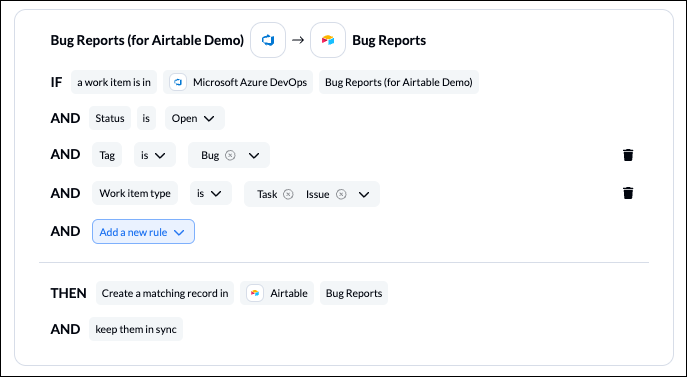
Task: Click the Airtable icon in header
Action: [x=328, y=40]
